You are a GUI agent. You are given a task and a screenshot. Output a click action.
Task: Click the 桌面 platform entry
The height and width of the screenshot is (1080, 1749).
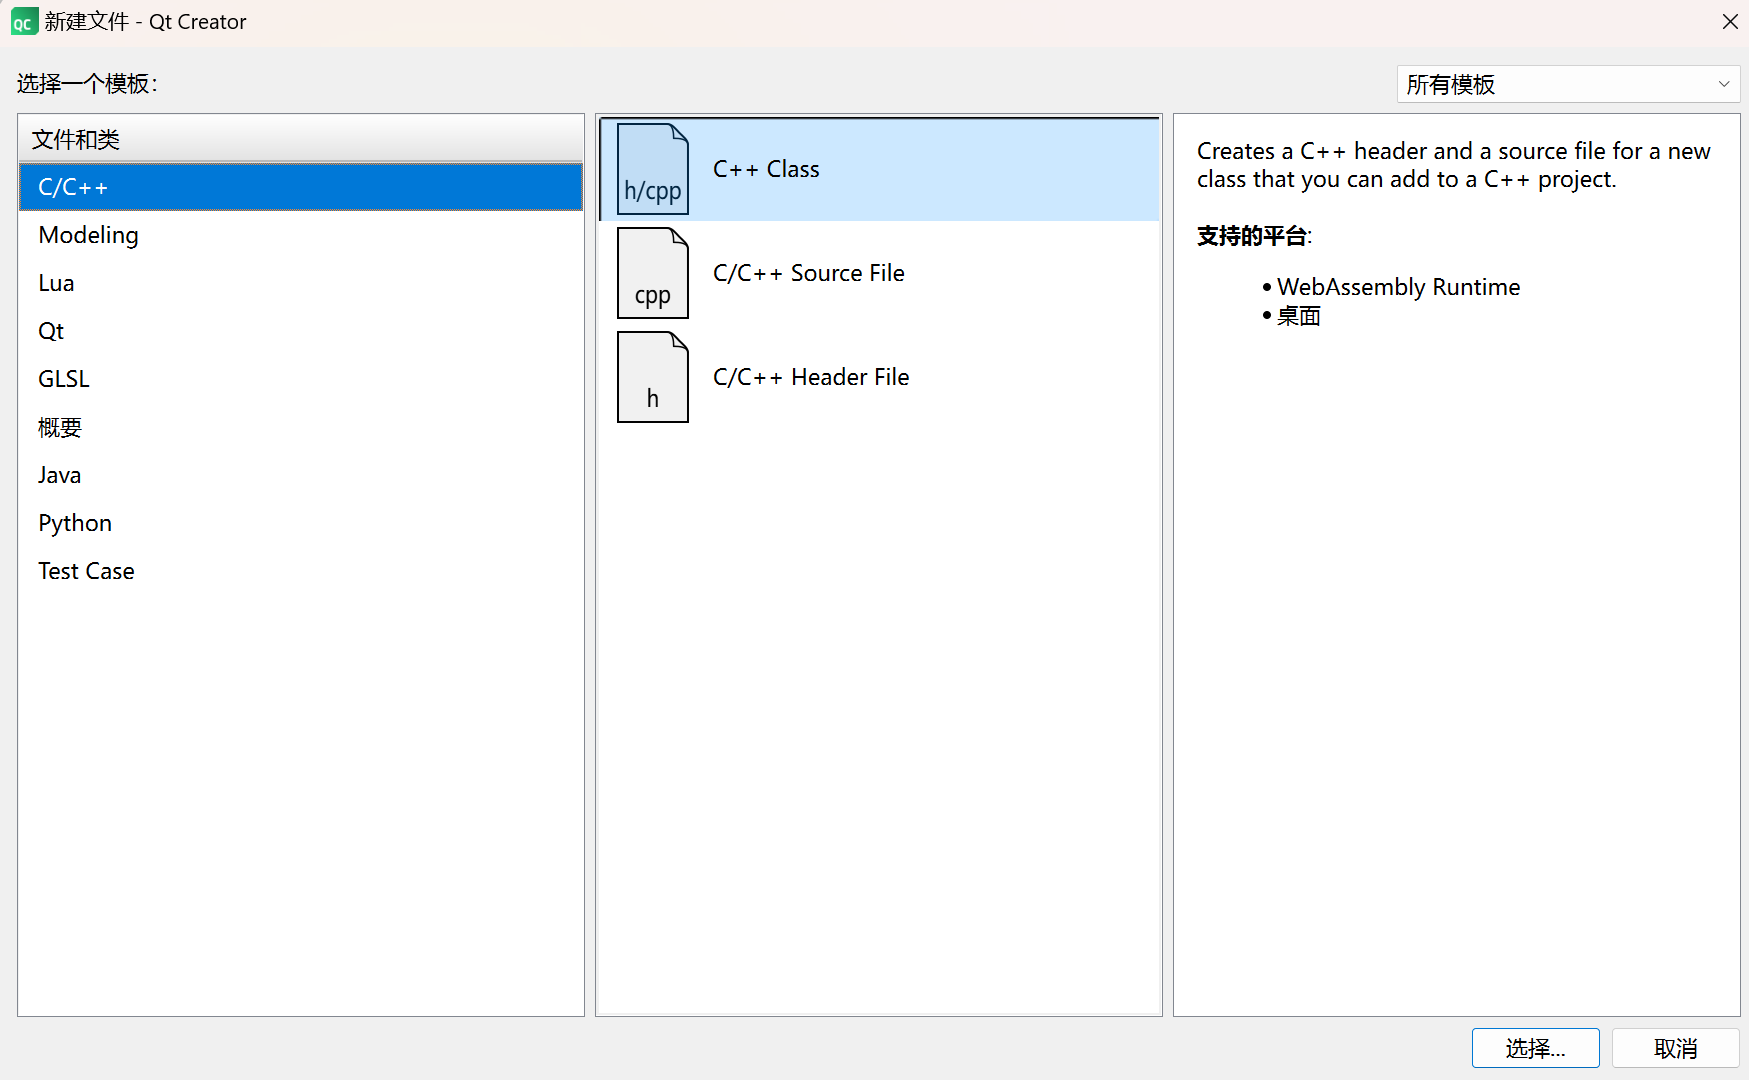[1298, 316]
